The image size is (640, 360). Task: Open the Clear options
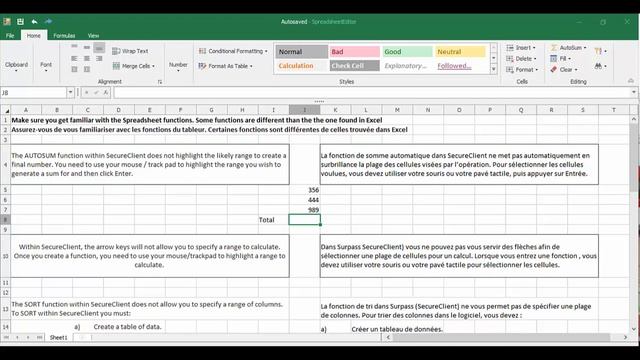[x=564, y=70]
